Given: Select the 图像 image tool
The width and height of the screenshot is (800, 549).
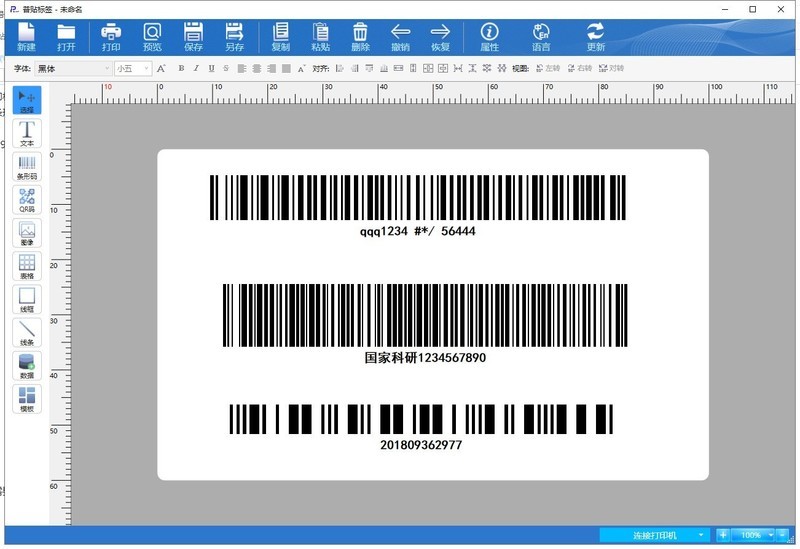Looking at the screenshot, I should coord(27,233).
